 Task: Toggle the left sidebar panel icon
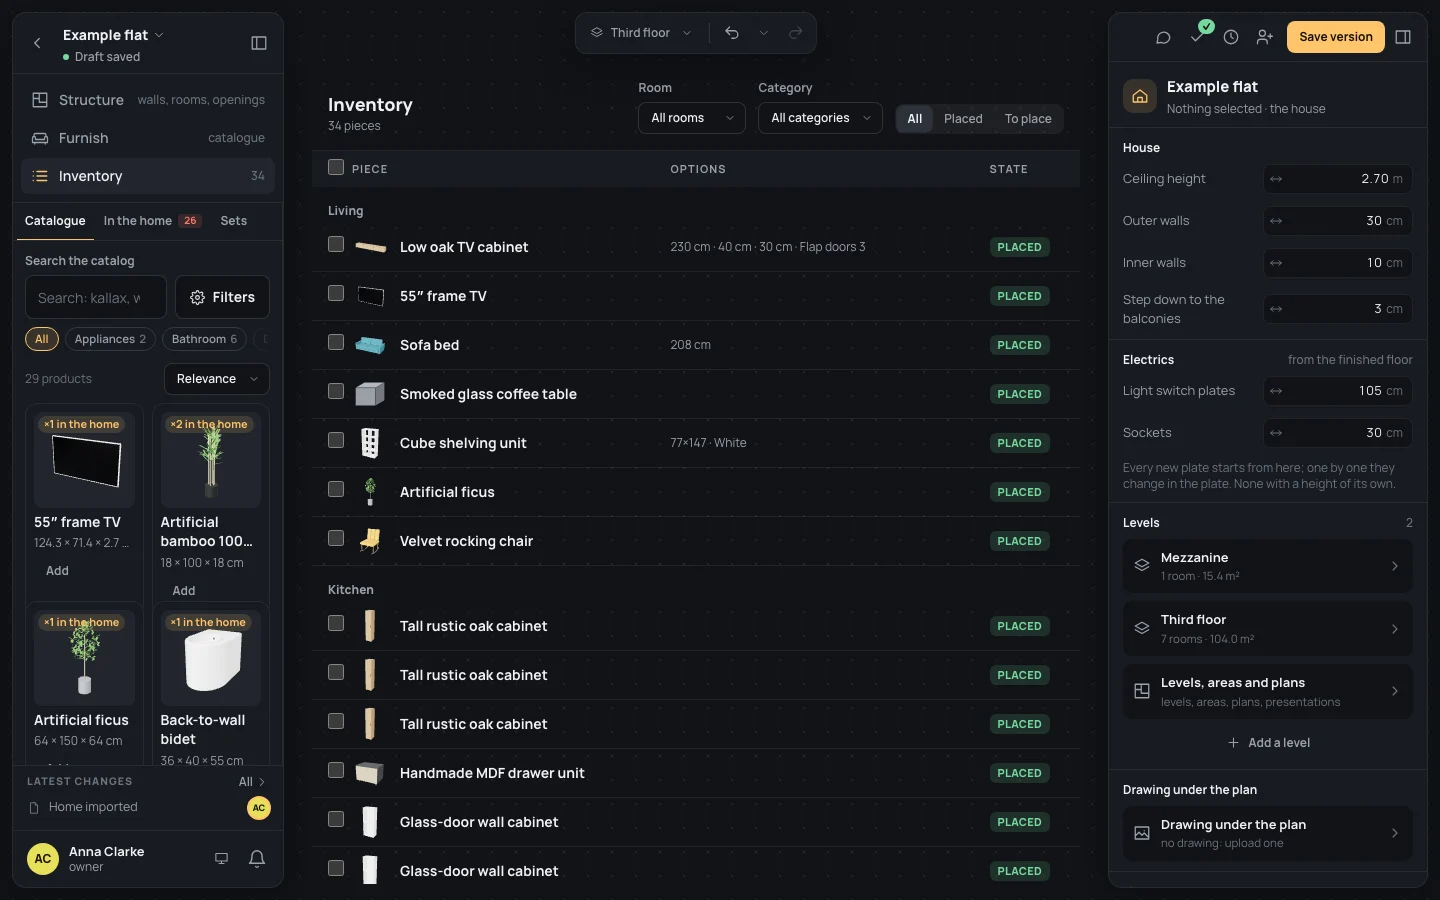(259, 43)
